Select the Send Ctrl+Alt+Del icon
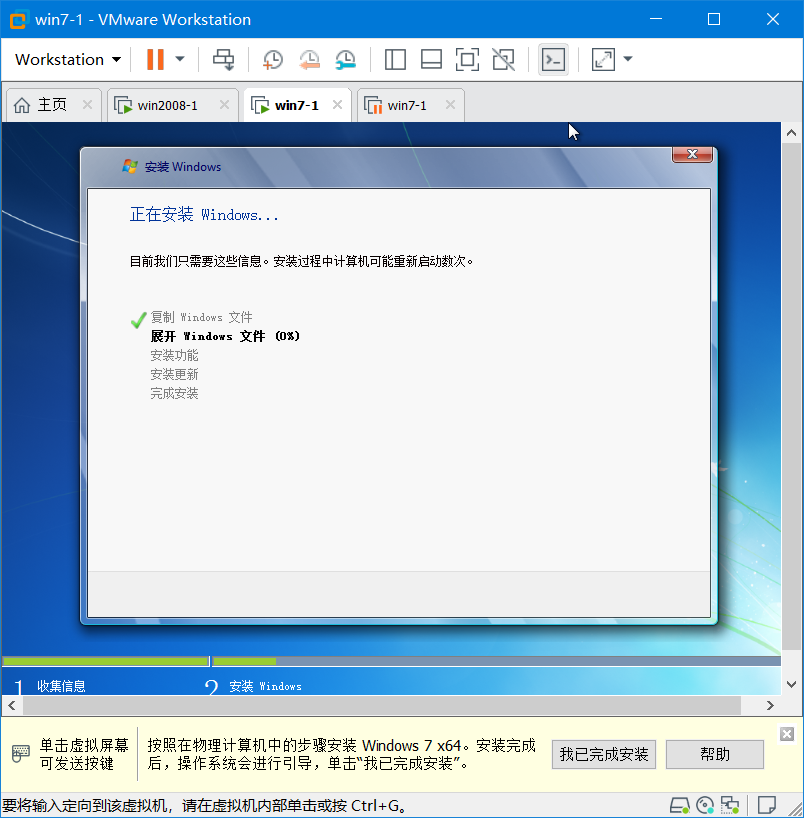The height and width of the screenshot is (818, 804). click(224, 60)
